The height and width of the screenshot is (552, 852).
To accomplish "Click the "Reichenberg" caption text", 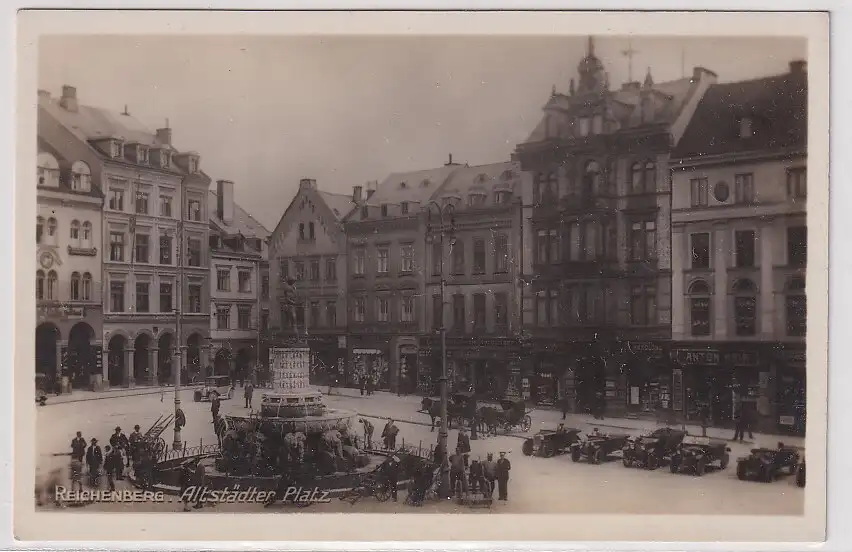I will (111, 494).
